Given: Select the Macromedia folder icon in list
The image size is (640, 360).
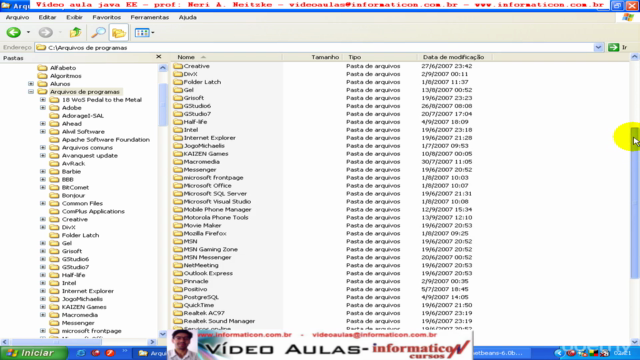Looking at the screenshot, I should 178,162.
